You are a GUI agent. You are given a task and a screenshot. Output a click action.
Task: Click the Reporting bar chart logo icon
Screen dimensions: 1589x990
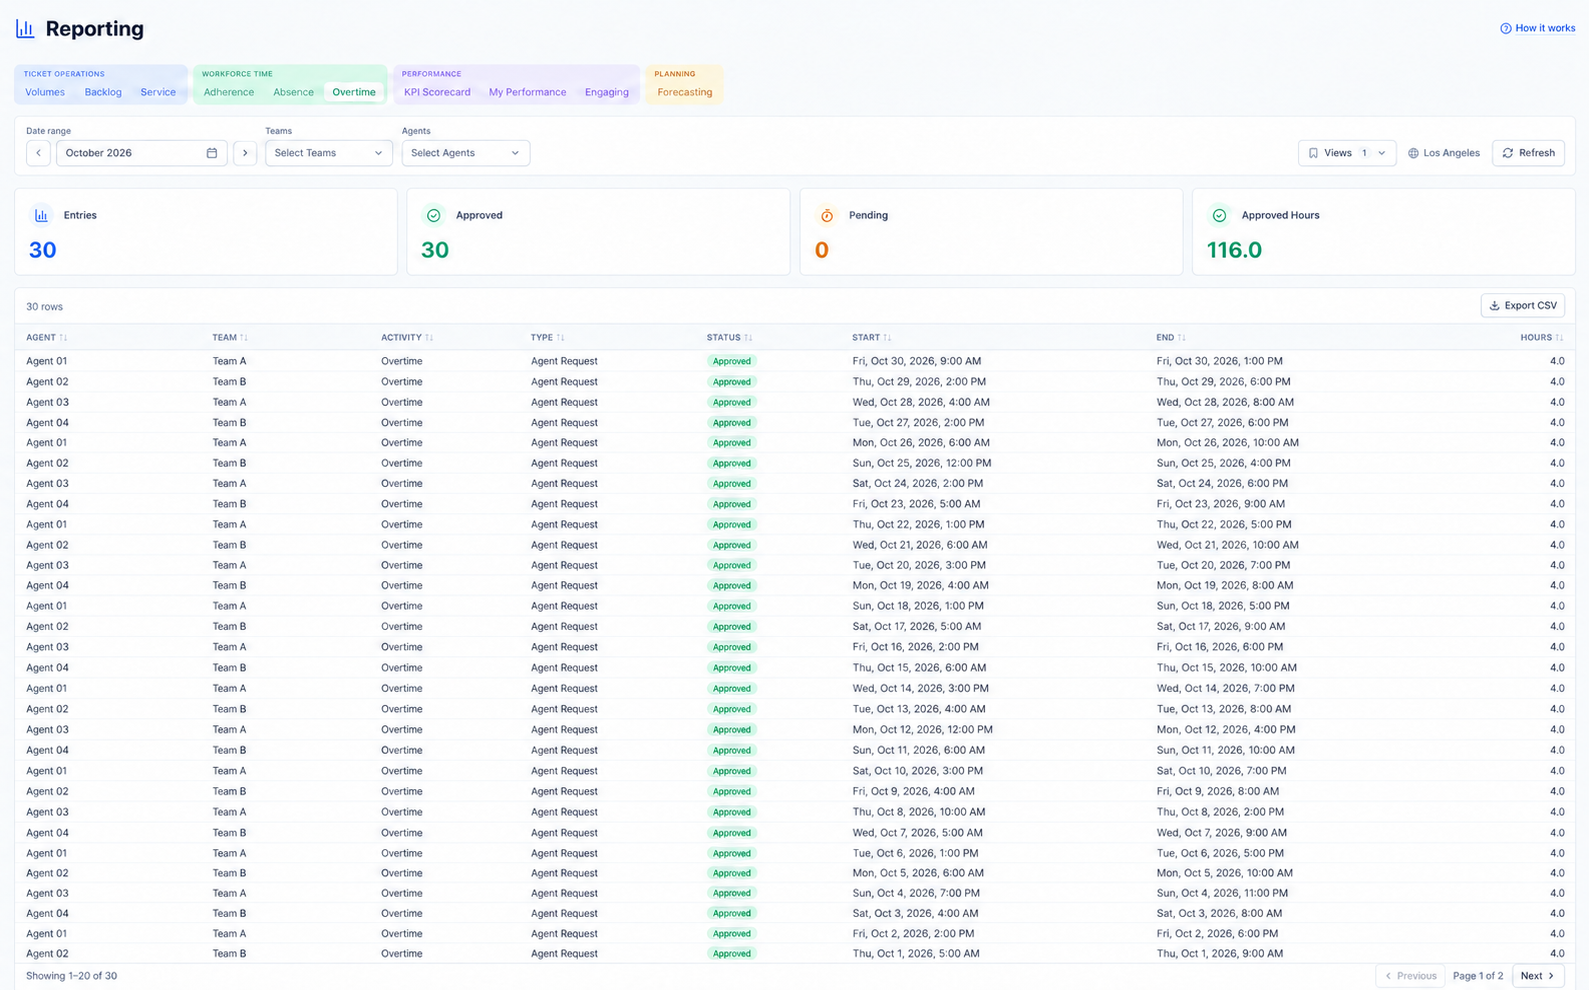25,29
